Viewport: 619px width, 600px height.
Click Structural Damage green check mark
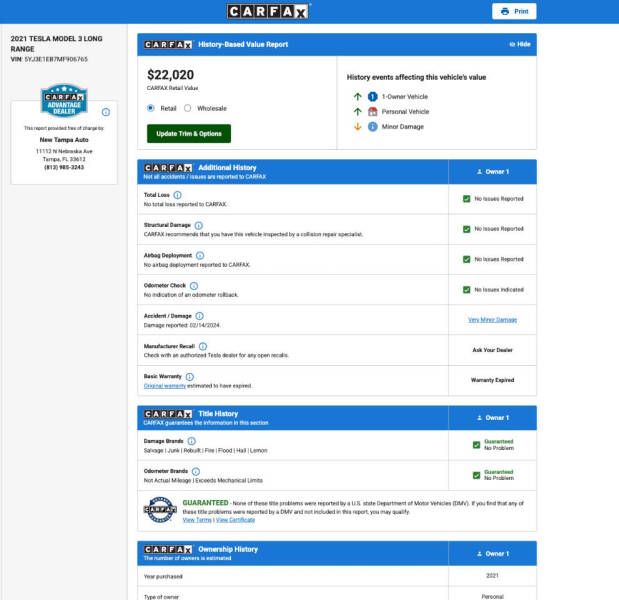click(467, 229)
